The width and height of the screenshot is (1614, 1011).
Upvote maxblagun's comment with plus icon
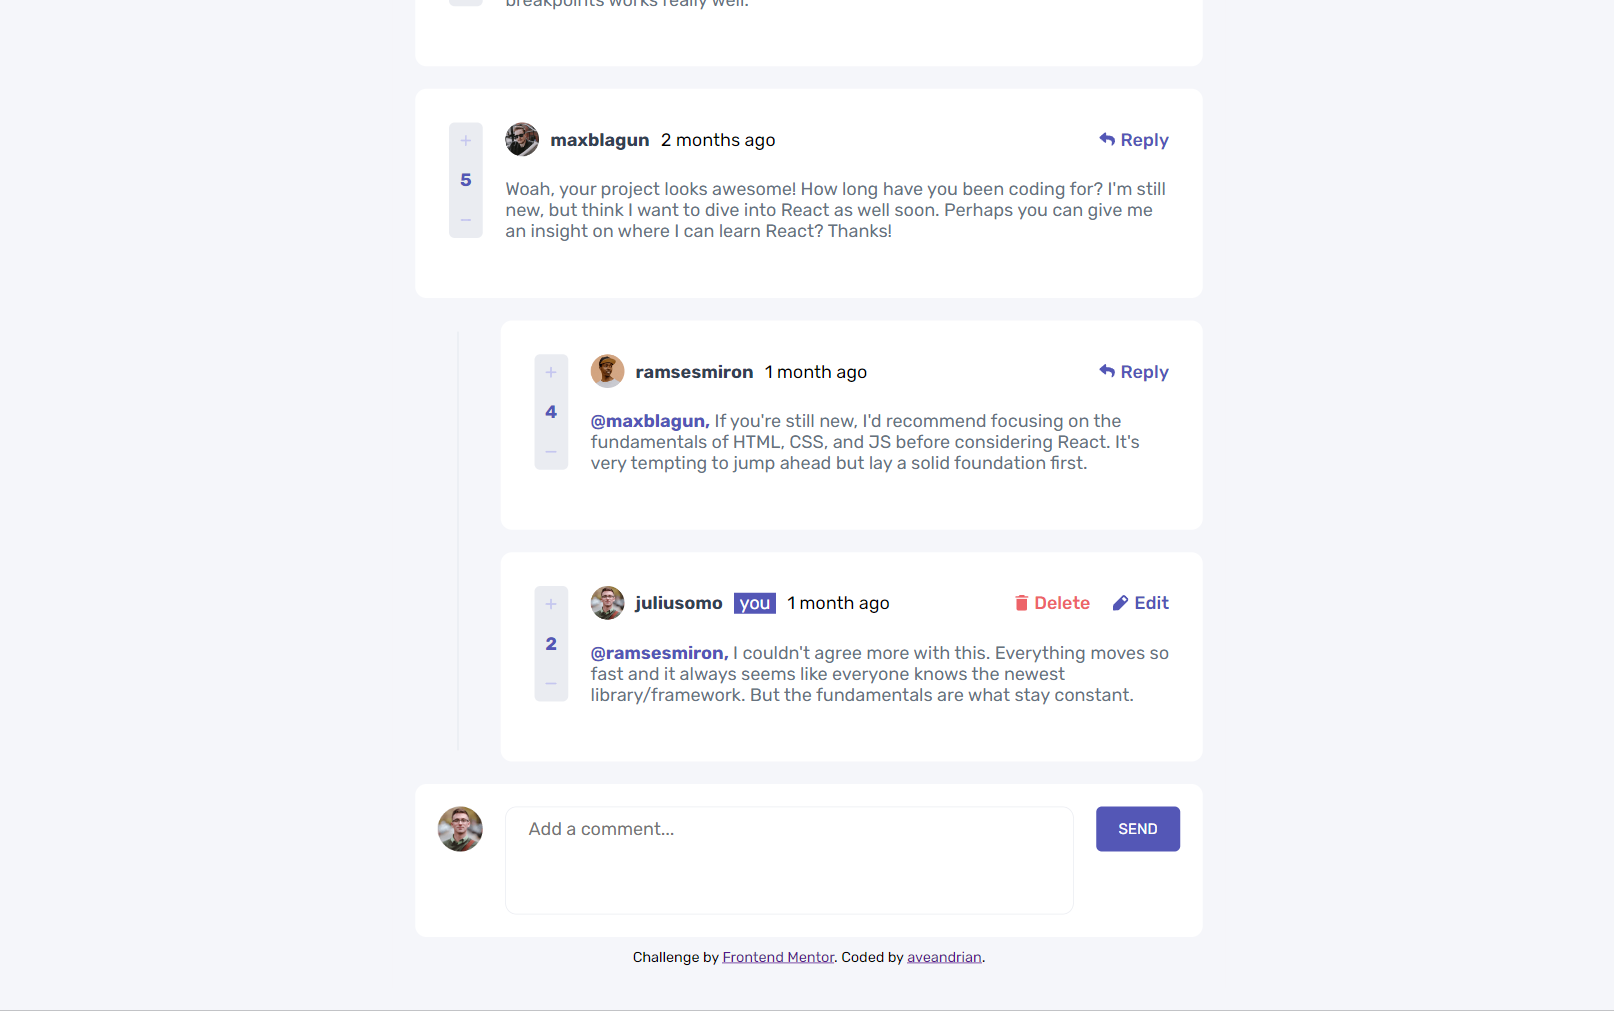pos(466,141)
